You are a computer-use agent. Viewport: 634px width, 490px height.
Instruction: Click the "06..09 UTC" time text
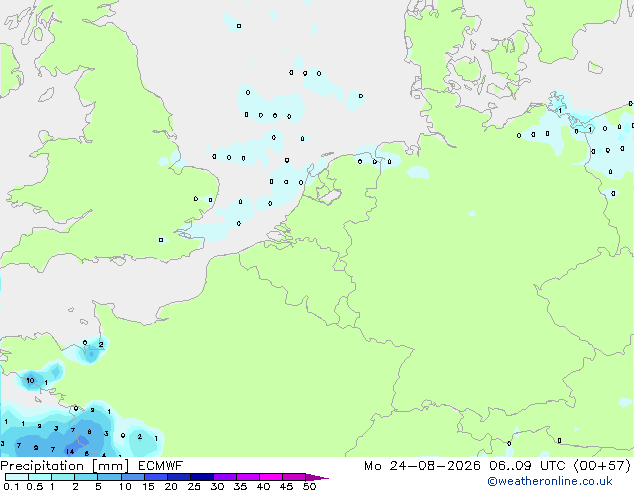coord(527,466)
